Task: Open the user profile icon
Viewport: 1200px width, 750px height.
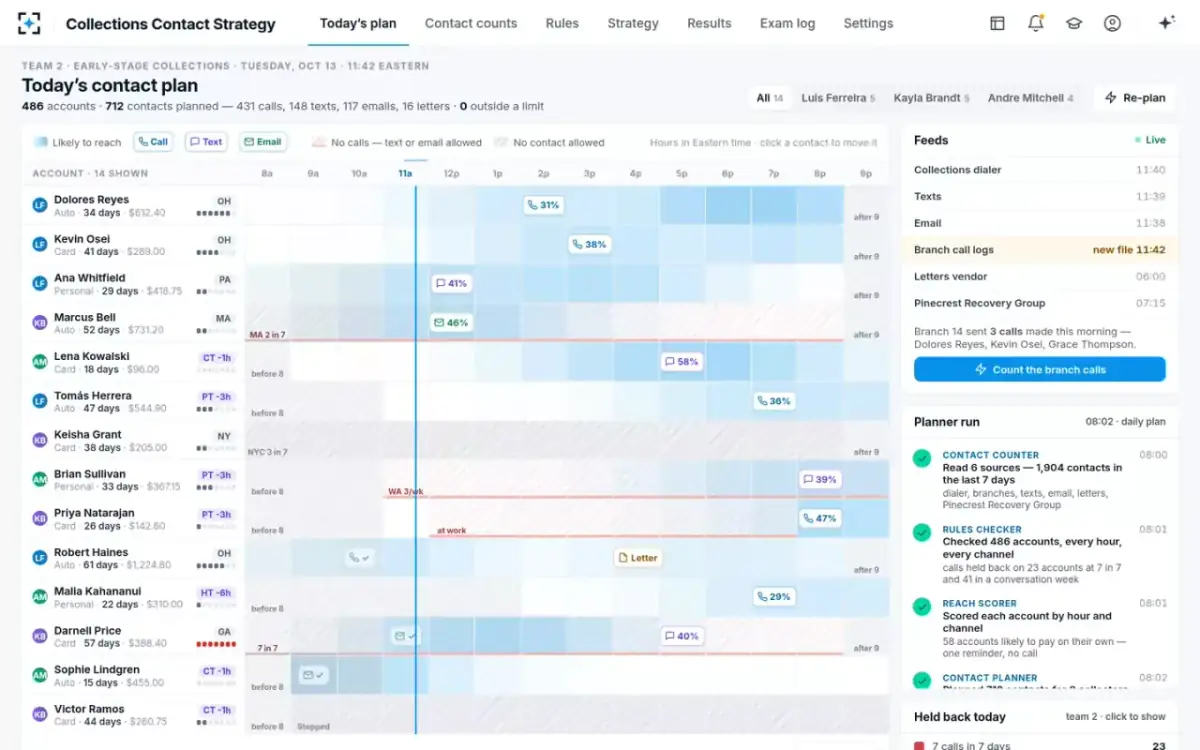Action: pos(1112,23)
